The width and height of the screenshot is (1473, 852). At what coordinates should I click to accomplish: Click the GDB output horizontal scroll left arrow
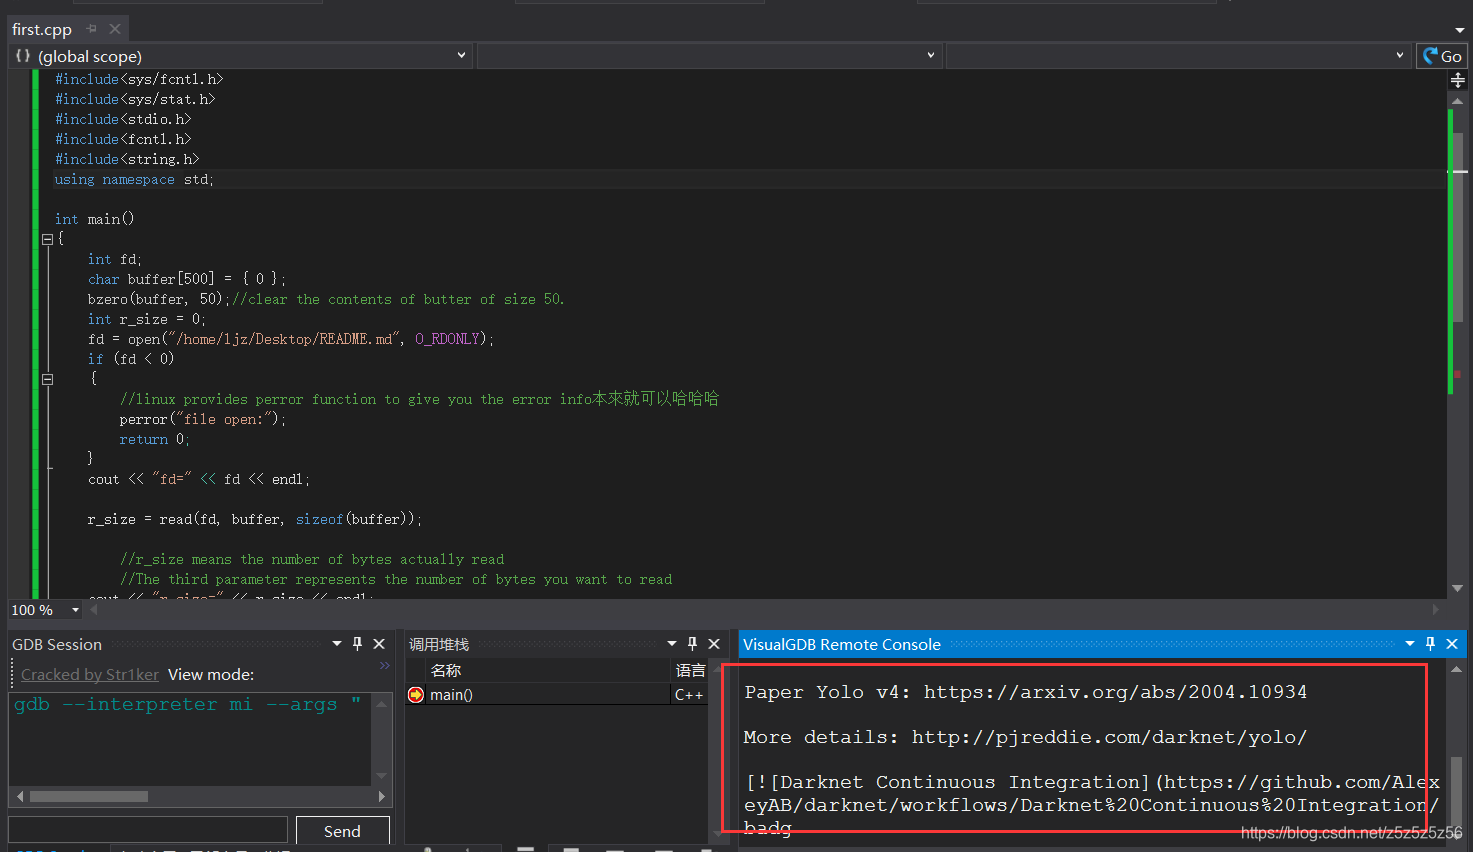pos(20,797)
